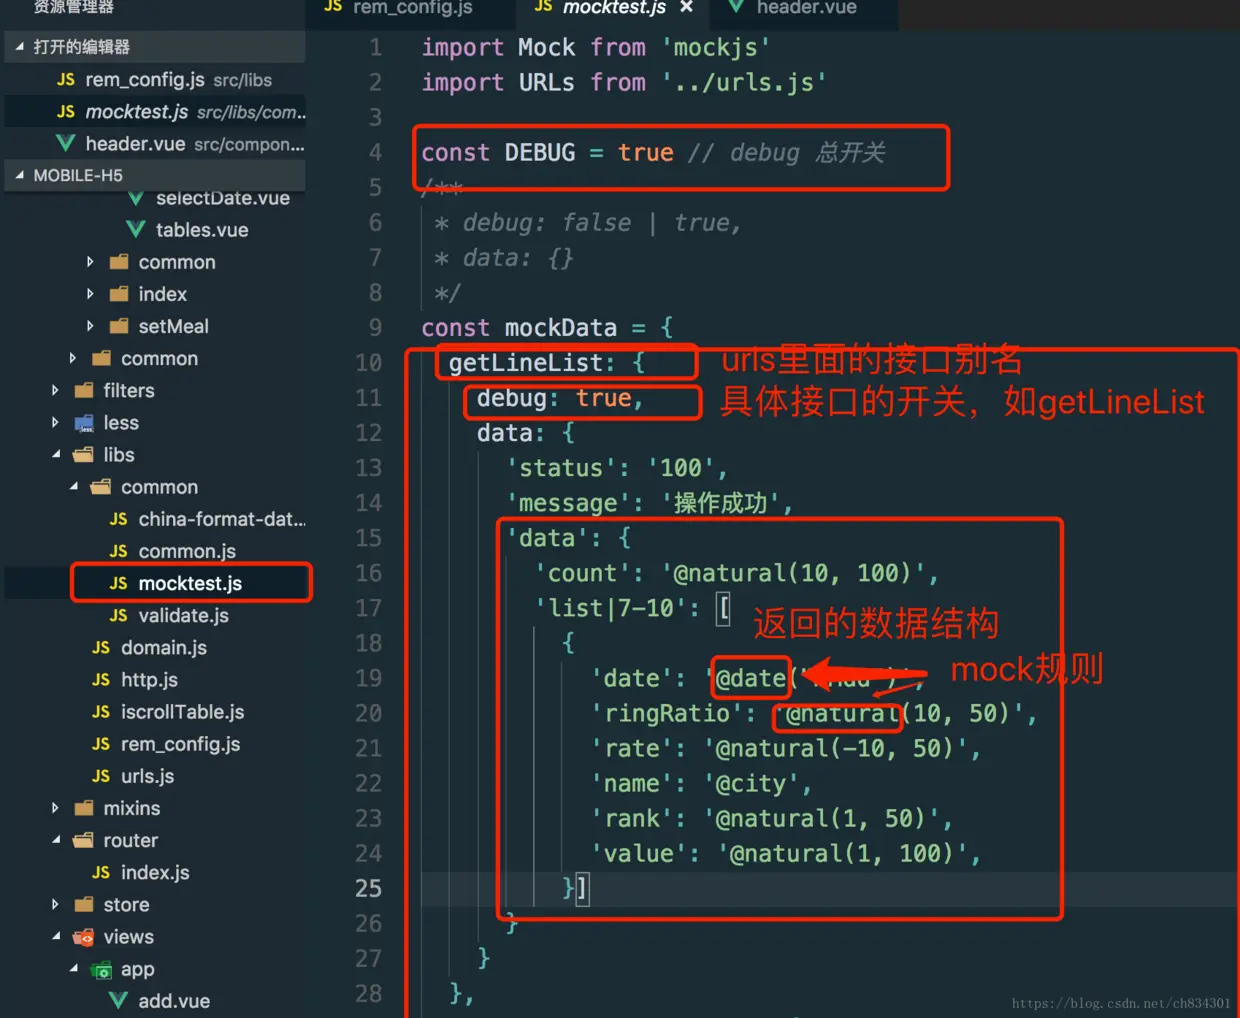This screenshot has height=1018, width=1240.
Task: Collapse the libs folder arrow
Action: (x=55, y=454)
